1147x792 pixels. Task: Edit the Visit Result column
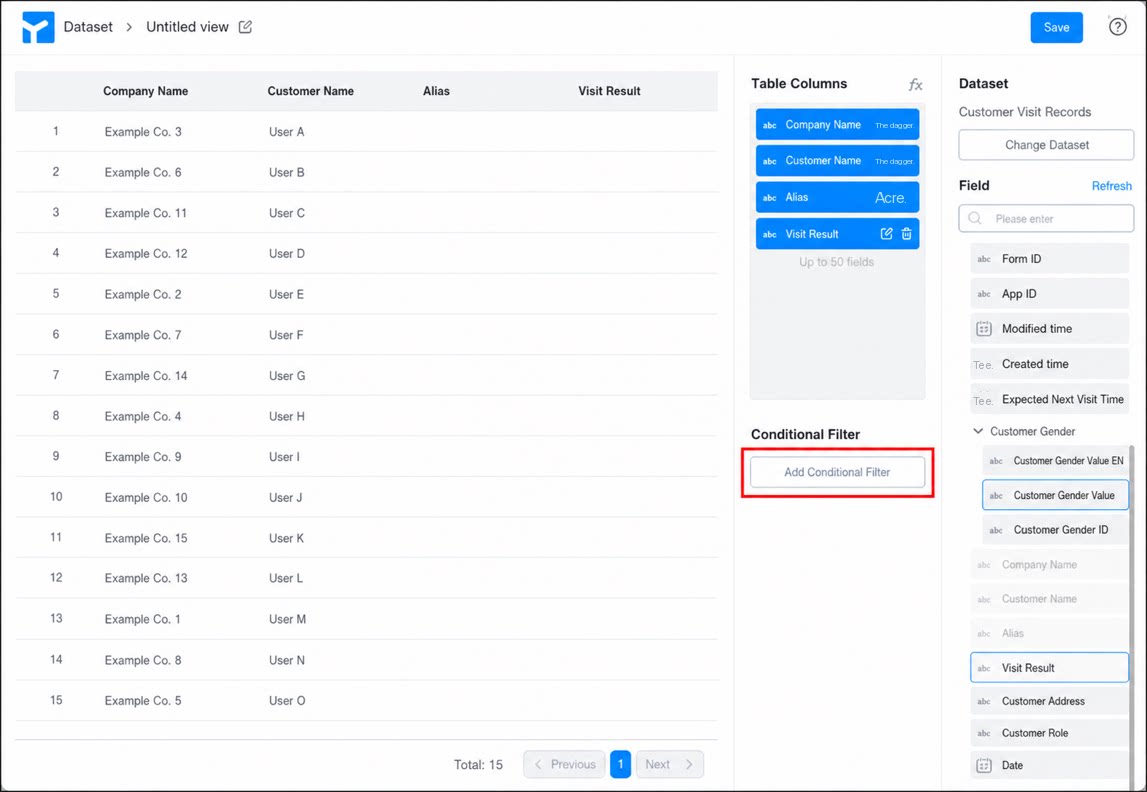[887, 234]
